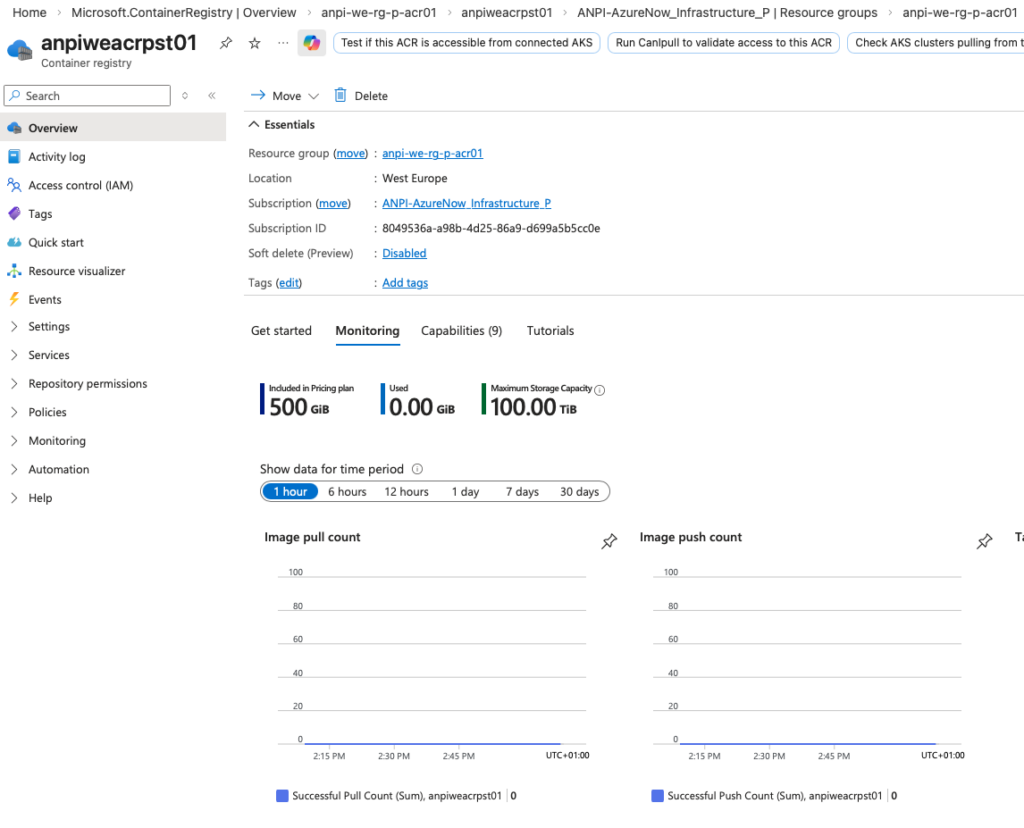Choose the 1 day time period
Screen dimensions: 1024x828
[x=465, y=492]
